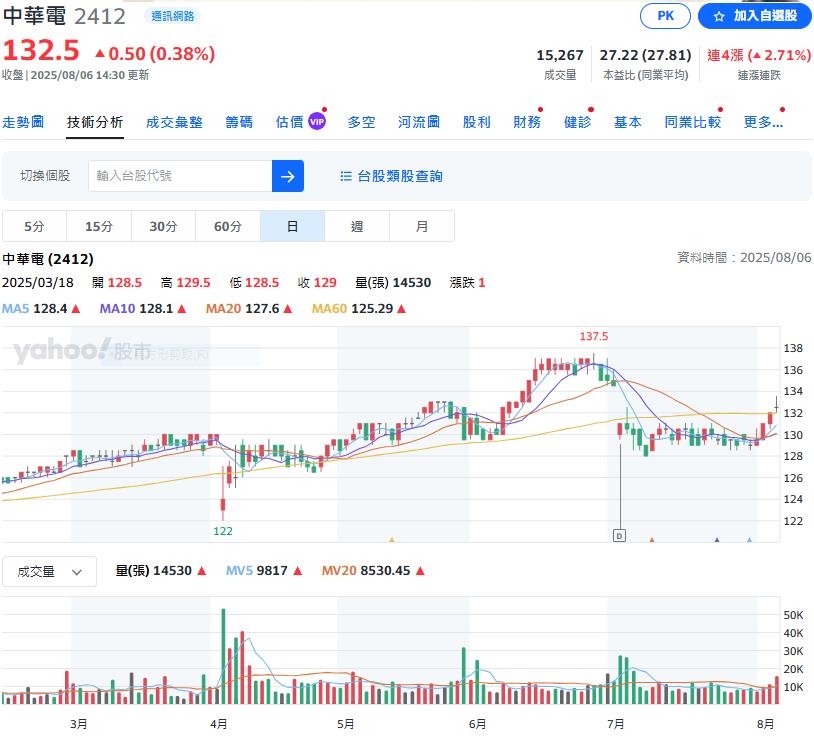Click the MA10 legend label
Viewport: 814px width, 746px height.
[x=117, y=308]
